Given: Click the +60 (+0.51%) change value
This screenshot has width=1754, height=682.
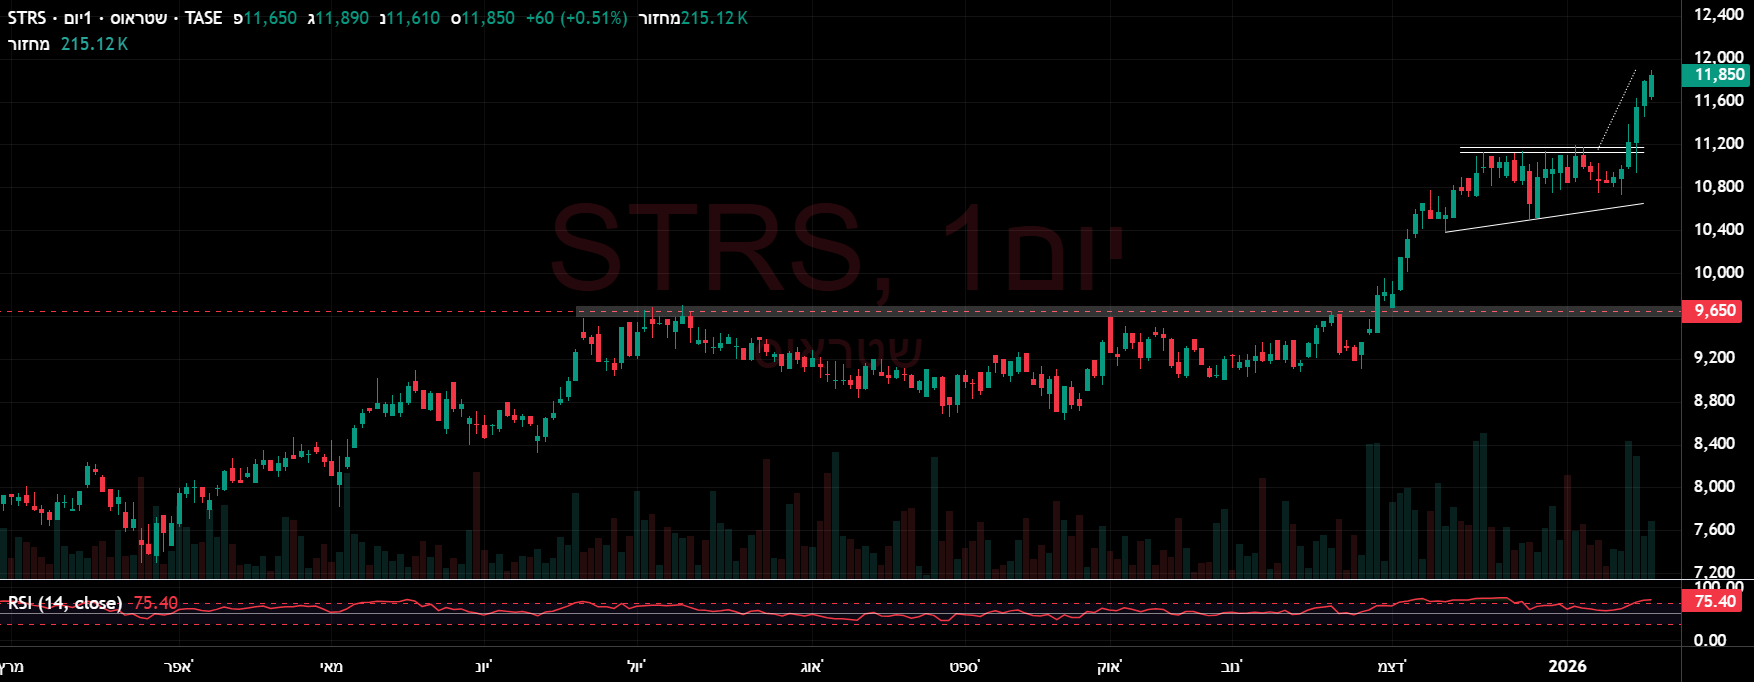Looking at the screenshot, I should [577, 18].
